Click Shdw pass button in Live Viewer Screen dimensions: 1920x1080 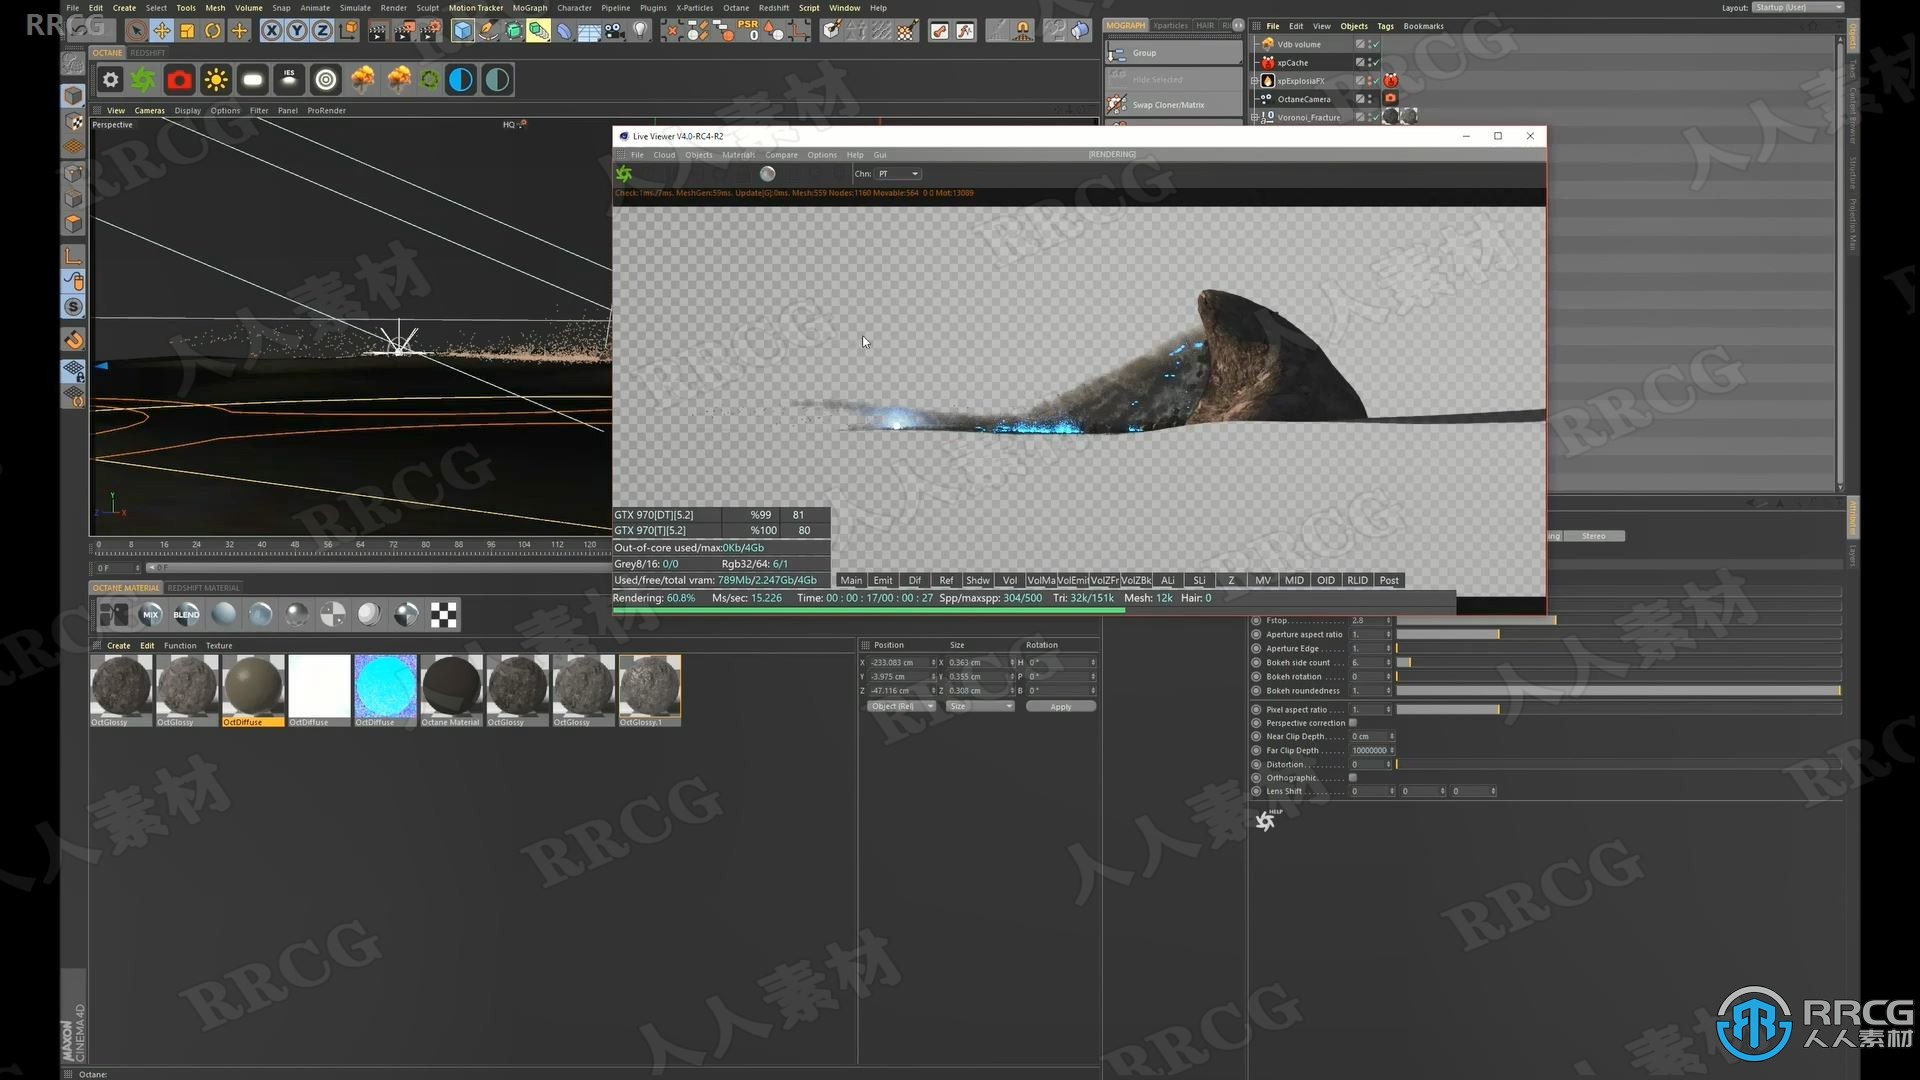[x=977, y=580]
